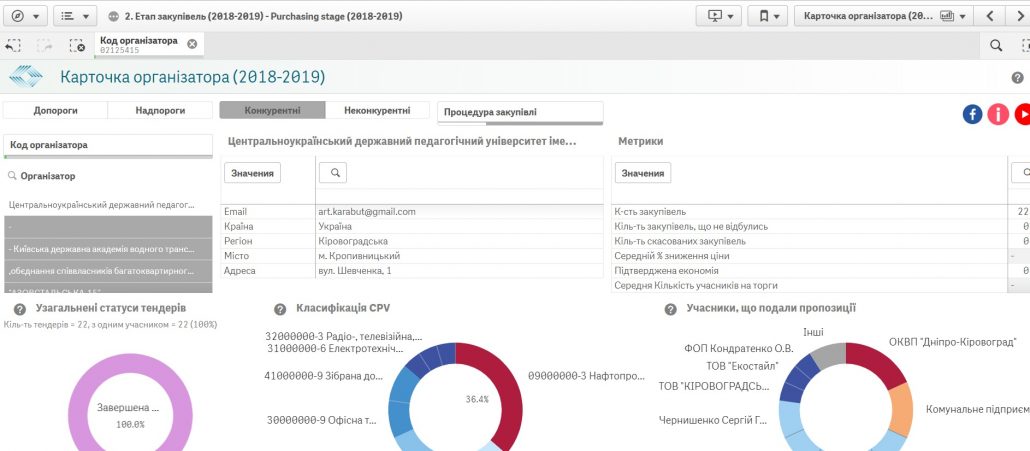The image size is (1030, 451).
Task: Open the selections search icon
Action: (996, 45)
